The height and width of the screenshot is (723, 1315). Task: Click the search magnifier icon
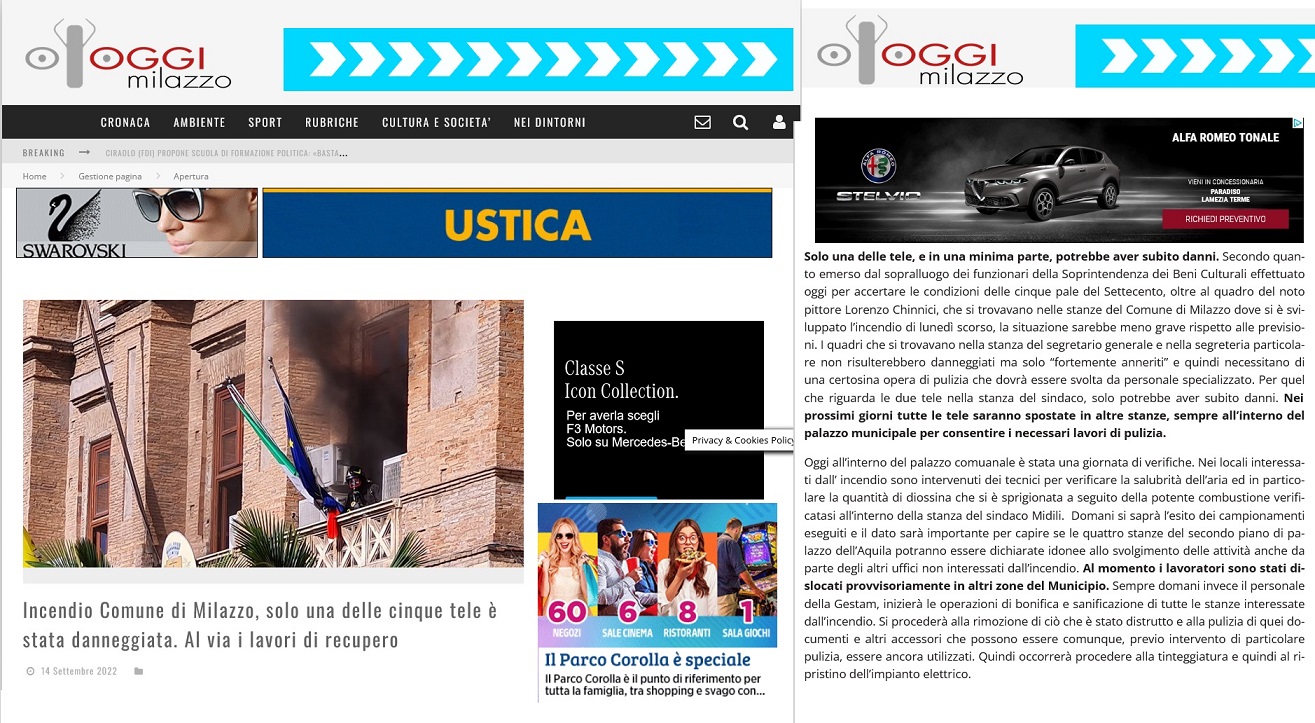tap(740, 122)
